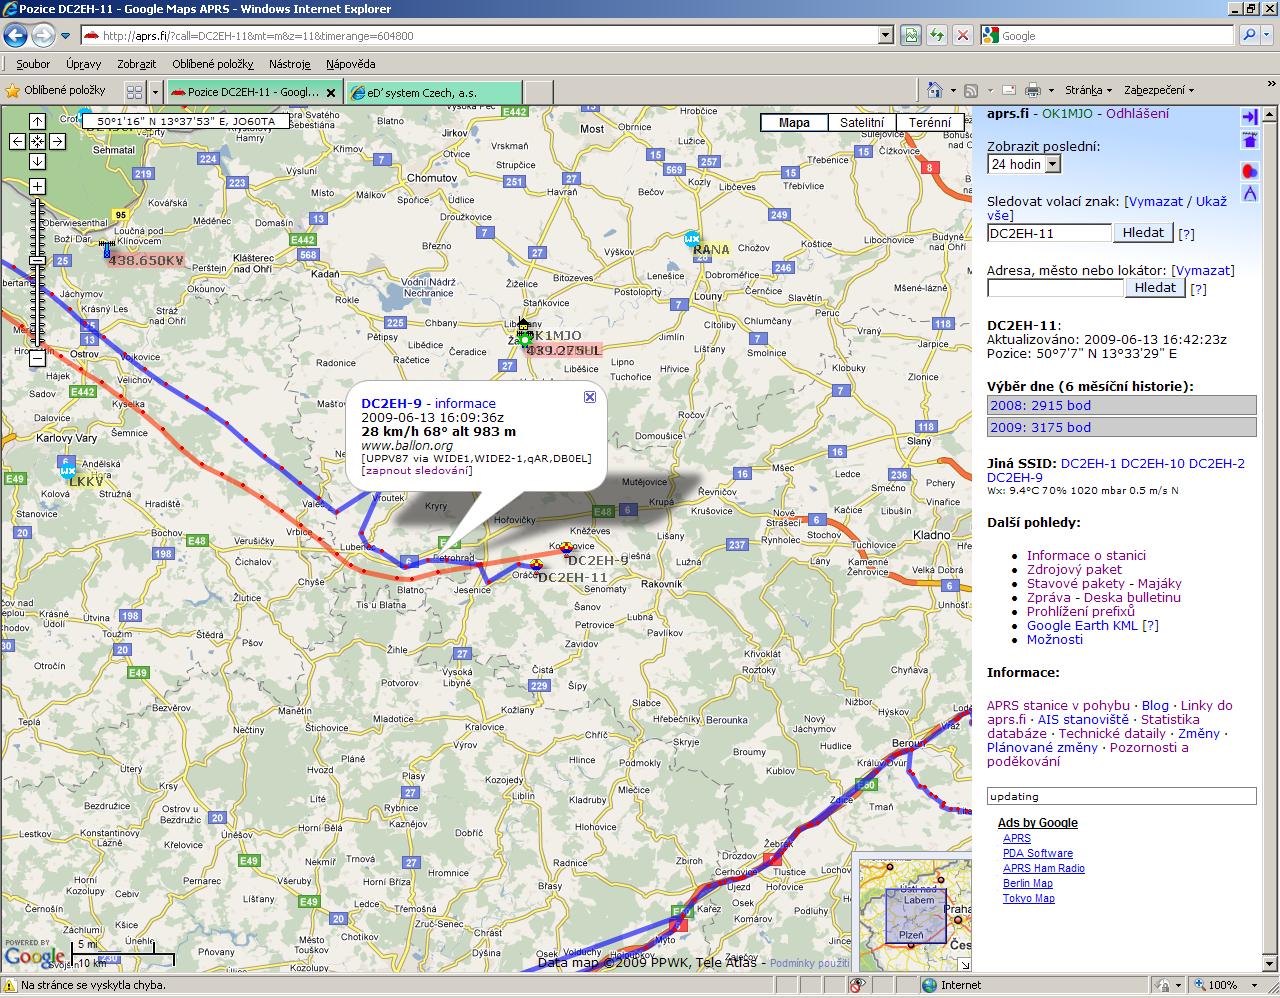Click the compatibility view icon
The height and width of the screenshot is (998, 1280).
click(911, 35)
